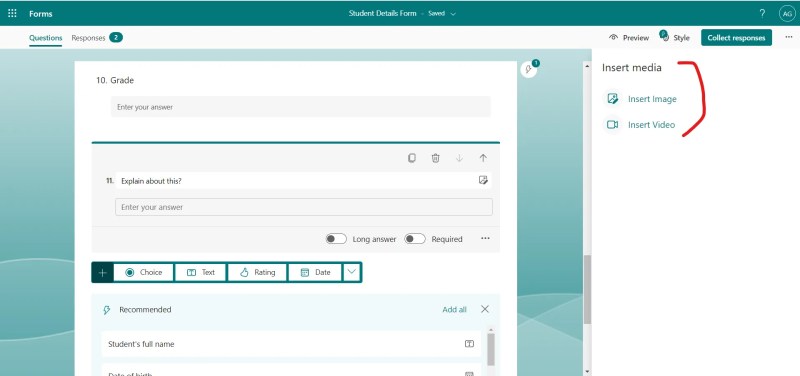800x376 pixels.
Task: Open the app launcher waffle icon
Action: 12,13
